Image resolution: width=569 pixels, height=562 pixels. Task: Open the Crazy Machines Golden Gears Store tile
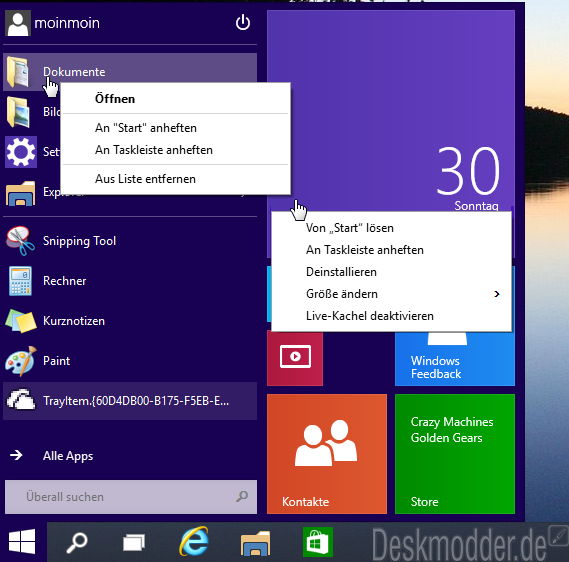[455, 454]
